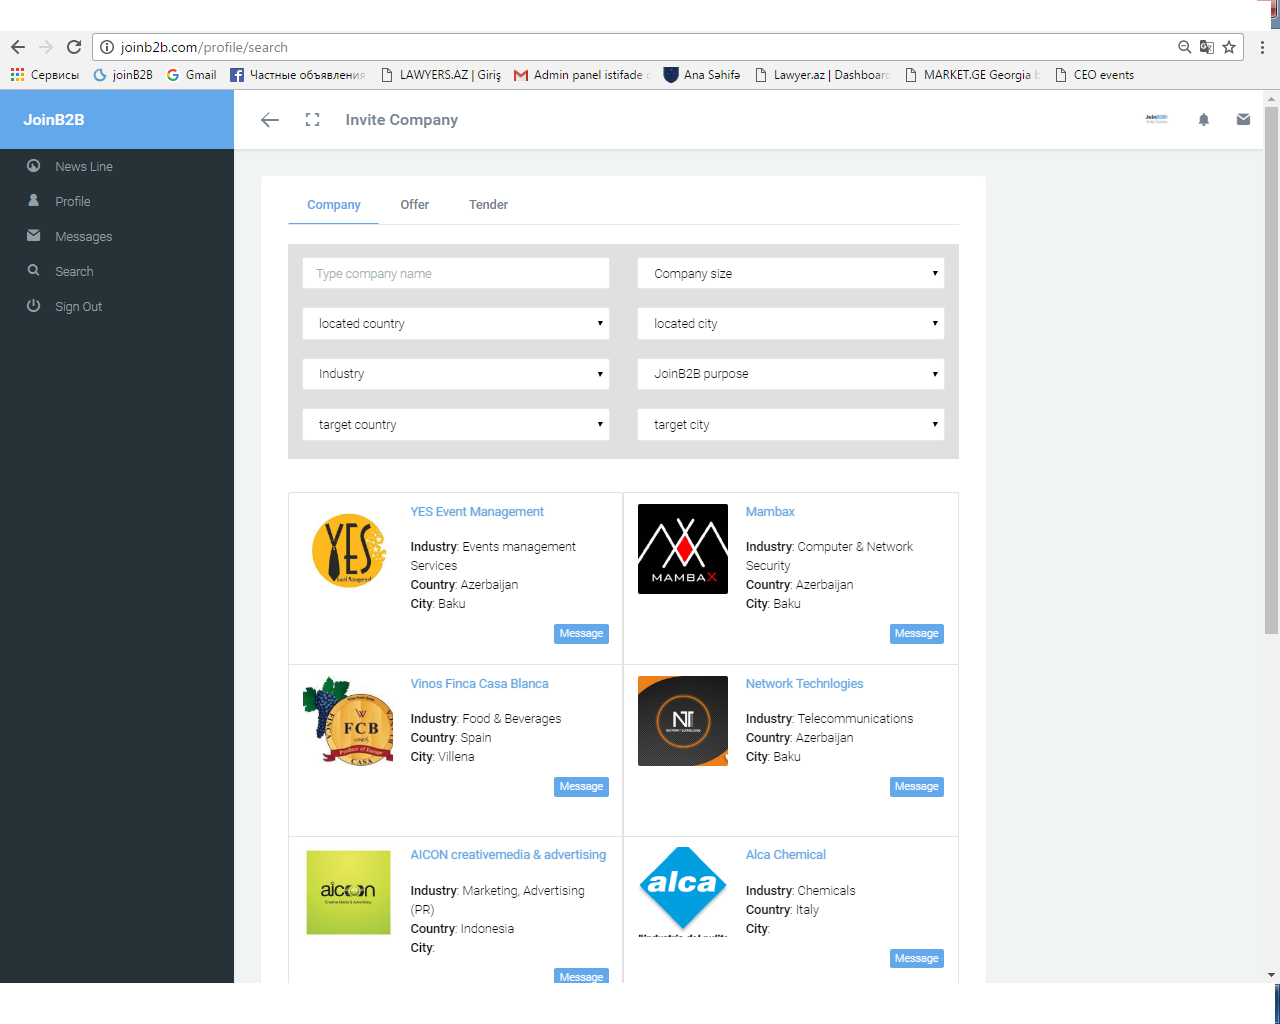Open the Alca Chemical company link
Viewport: 1280px width, 1024px height.
coord(786,855)
